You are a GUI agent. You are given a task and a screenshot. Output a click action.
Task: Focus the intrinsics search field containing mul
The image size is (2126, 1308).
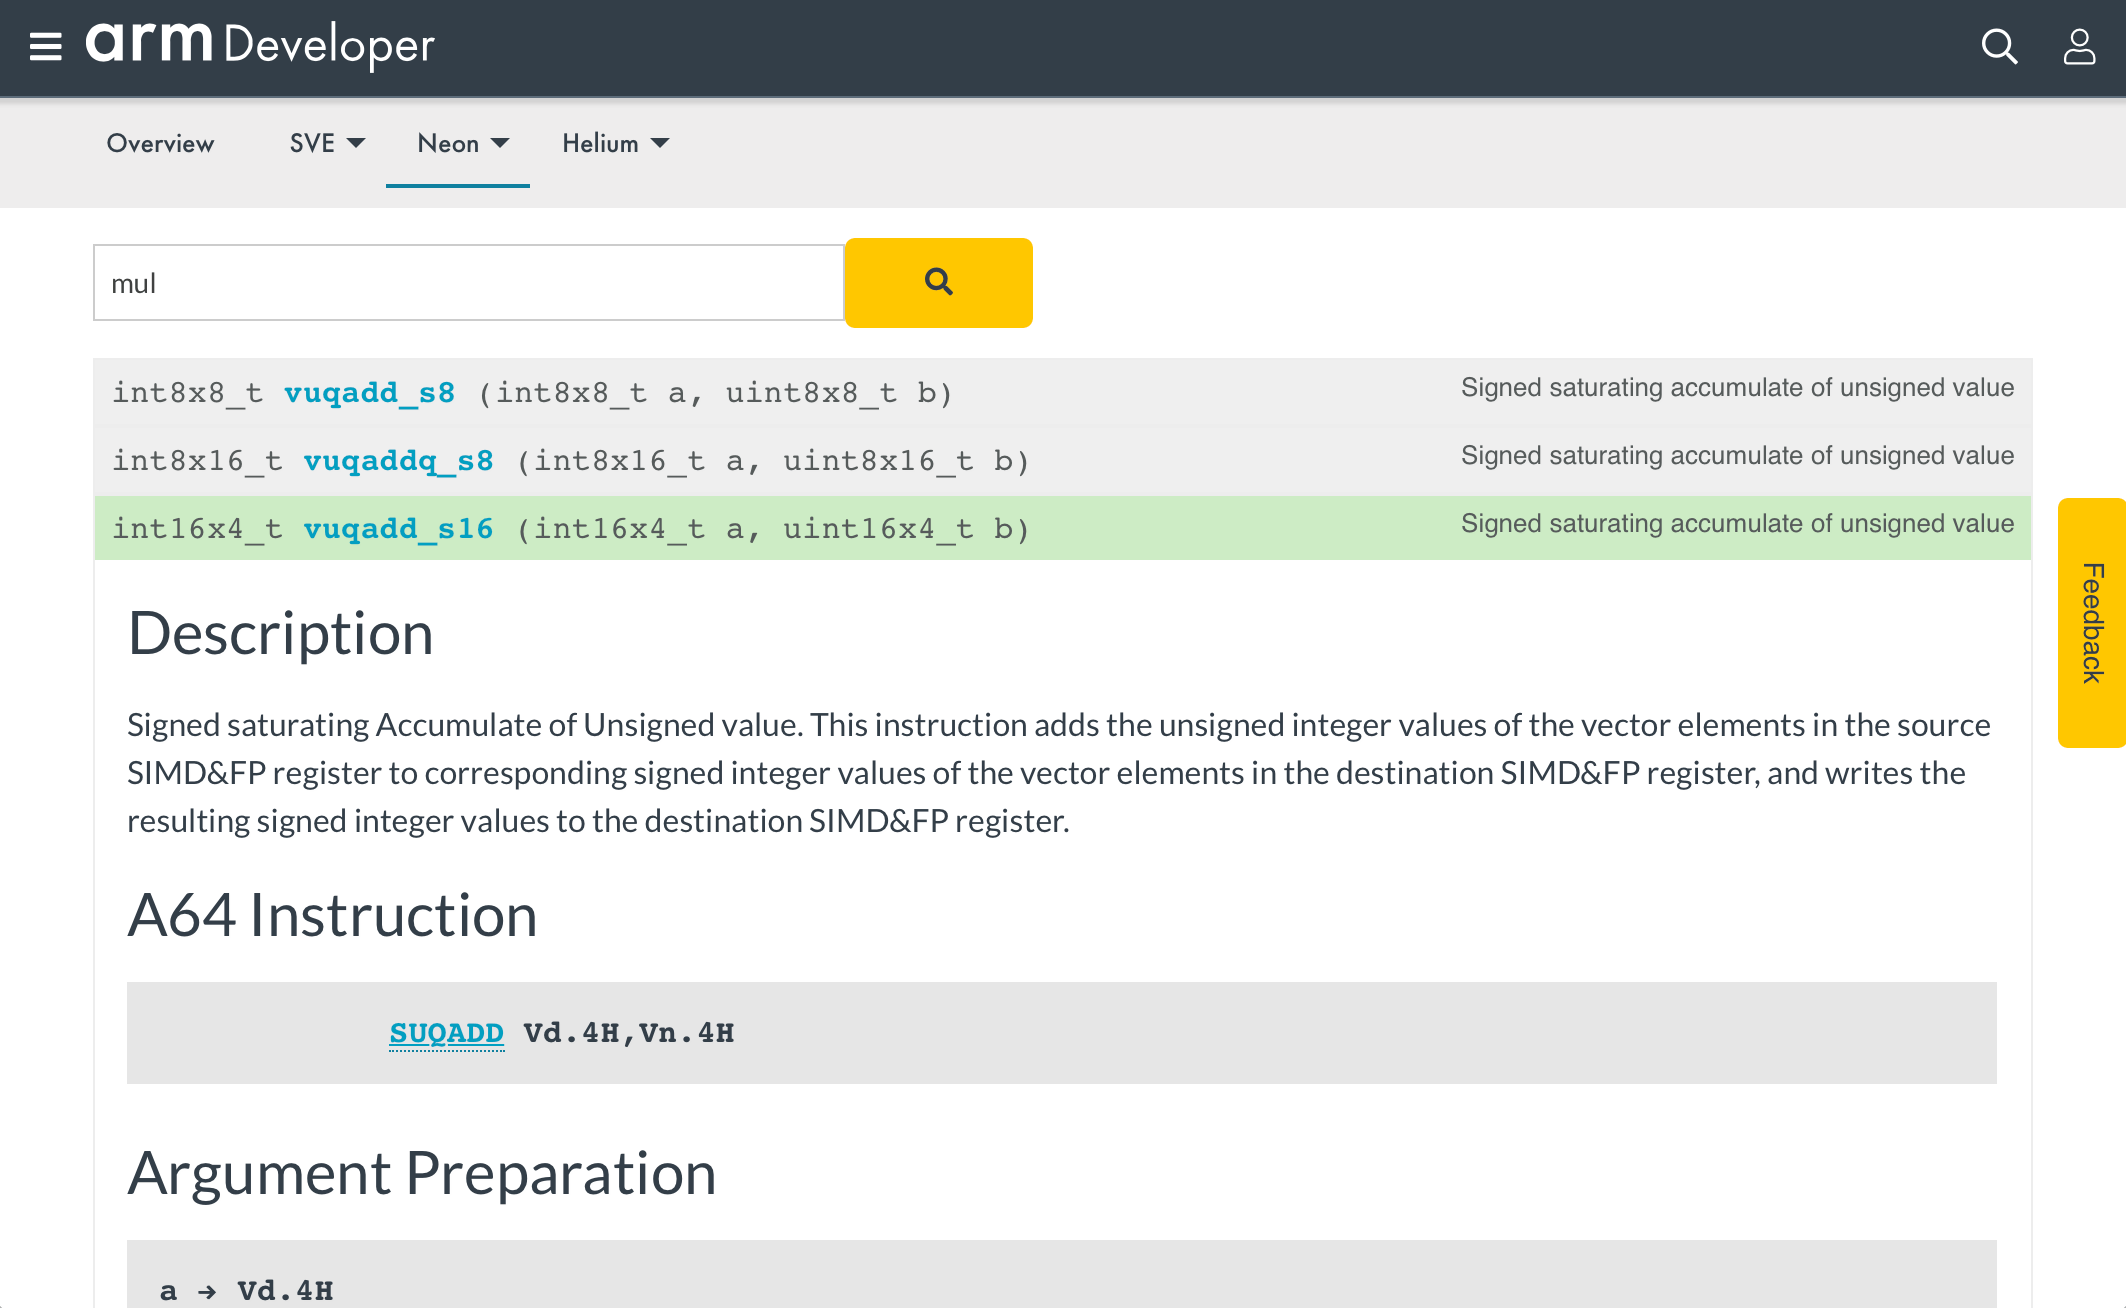(x=469, y=283)
